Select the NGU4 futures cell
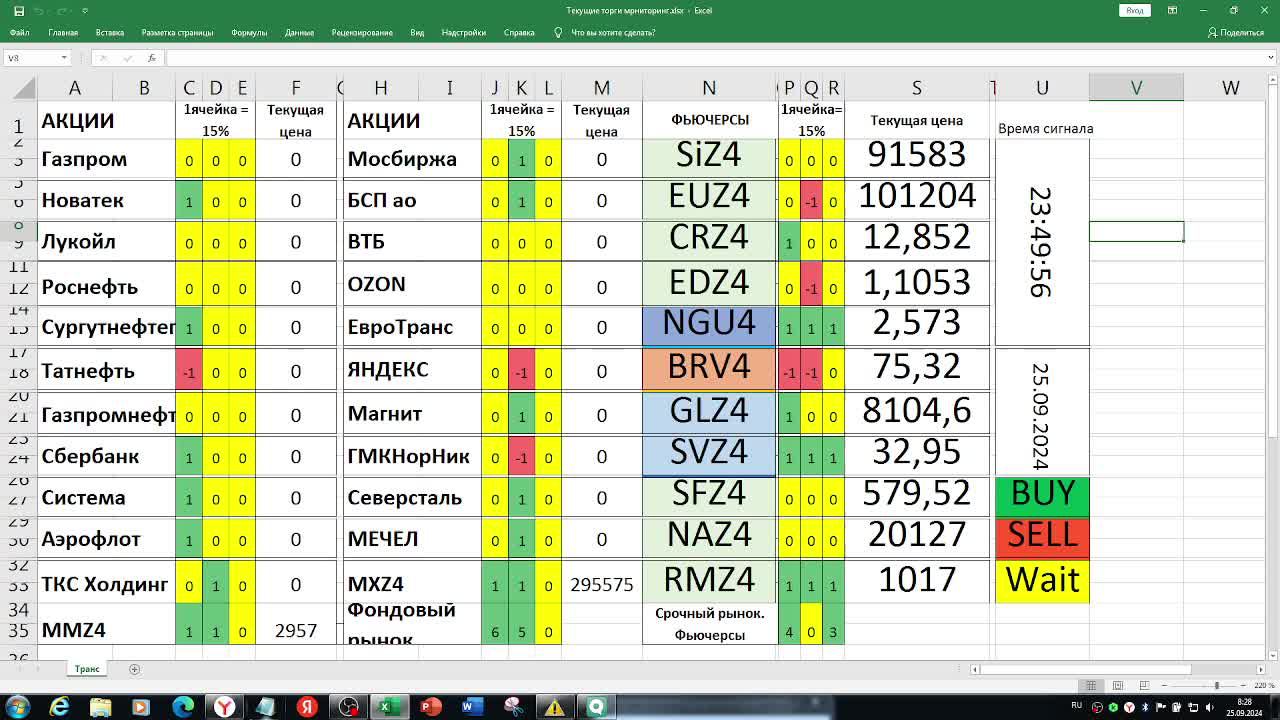This screenshot has width=1280, height=720. click(709, 324)
